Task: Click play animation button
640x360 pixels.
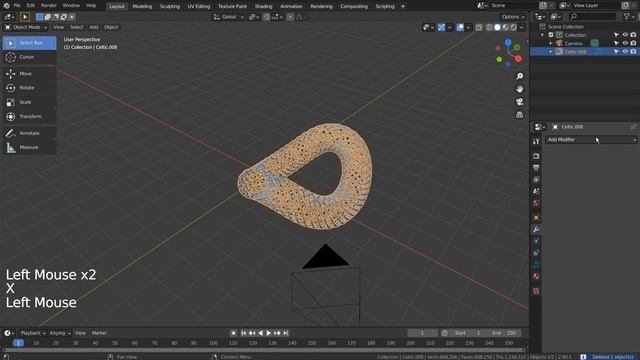Action: [269, 333]
